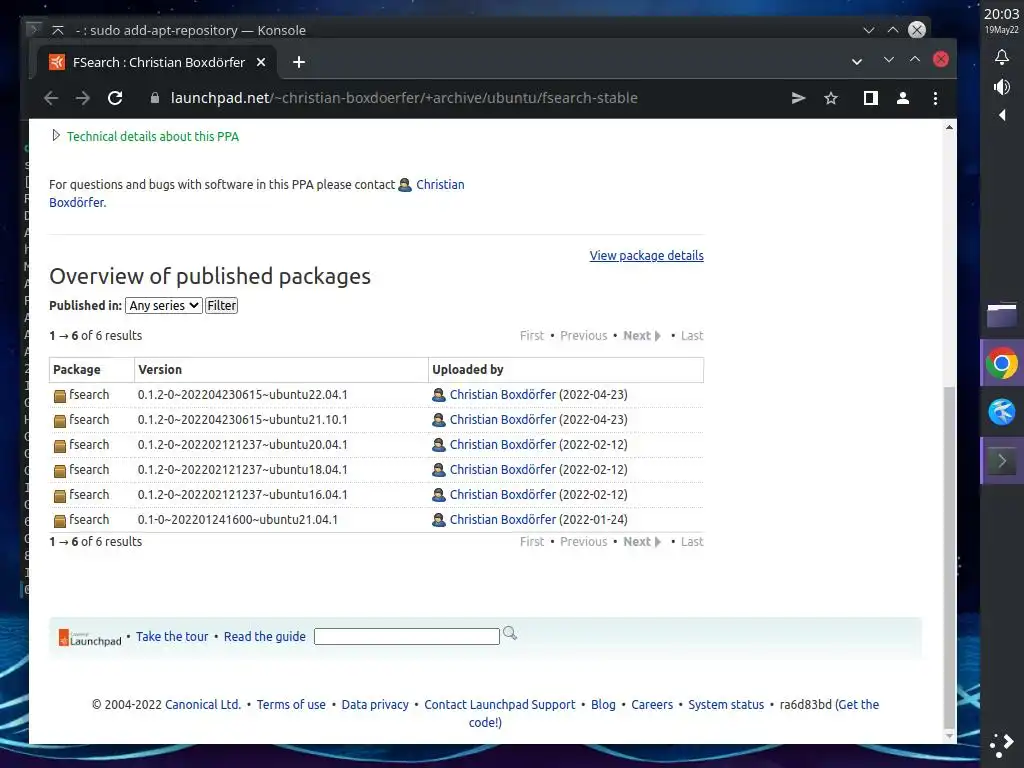Open Data privacy link
This screenshot has height=768, width=1024.
click(375, 705)
